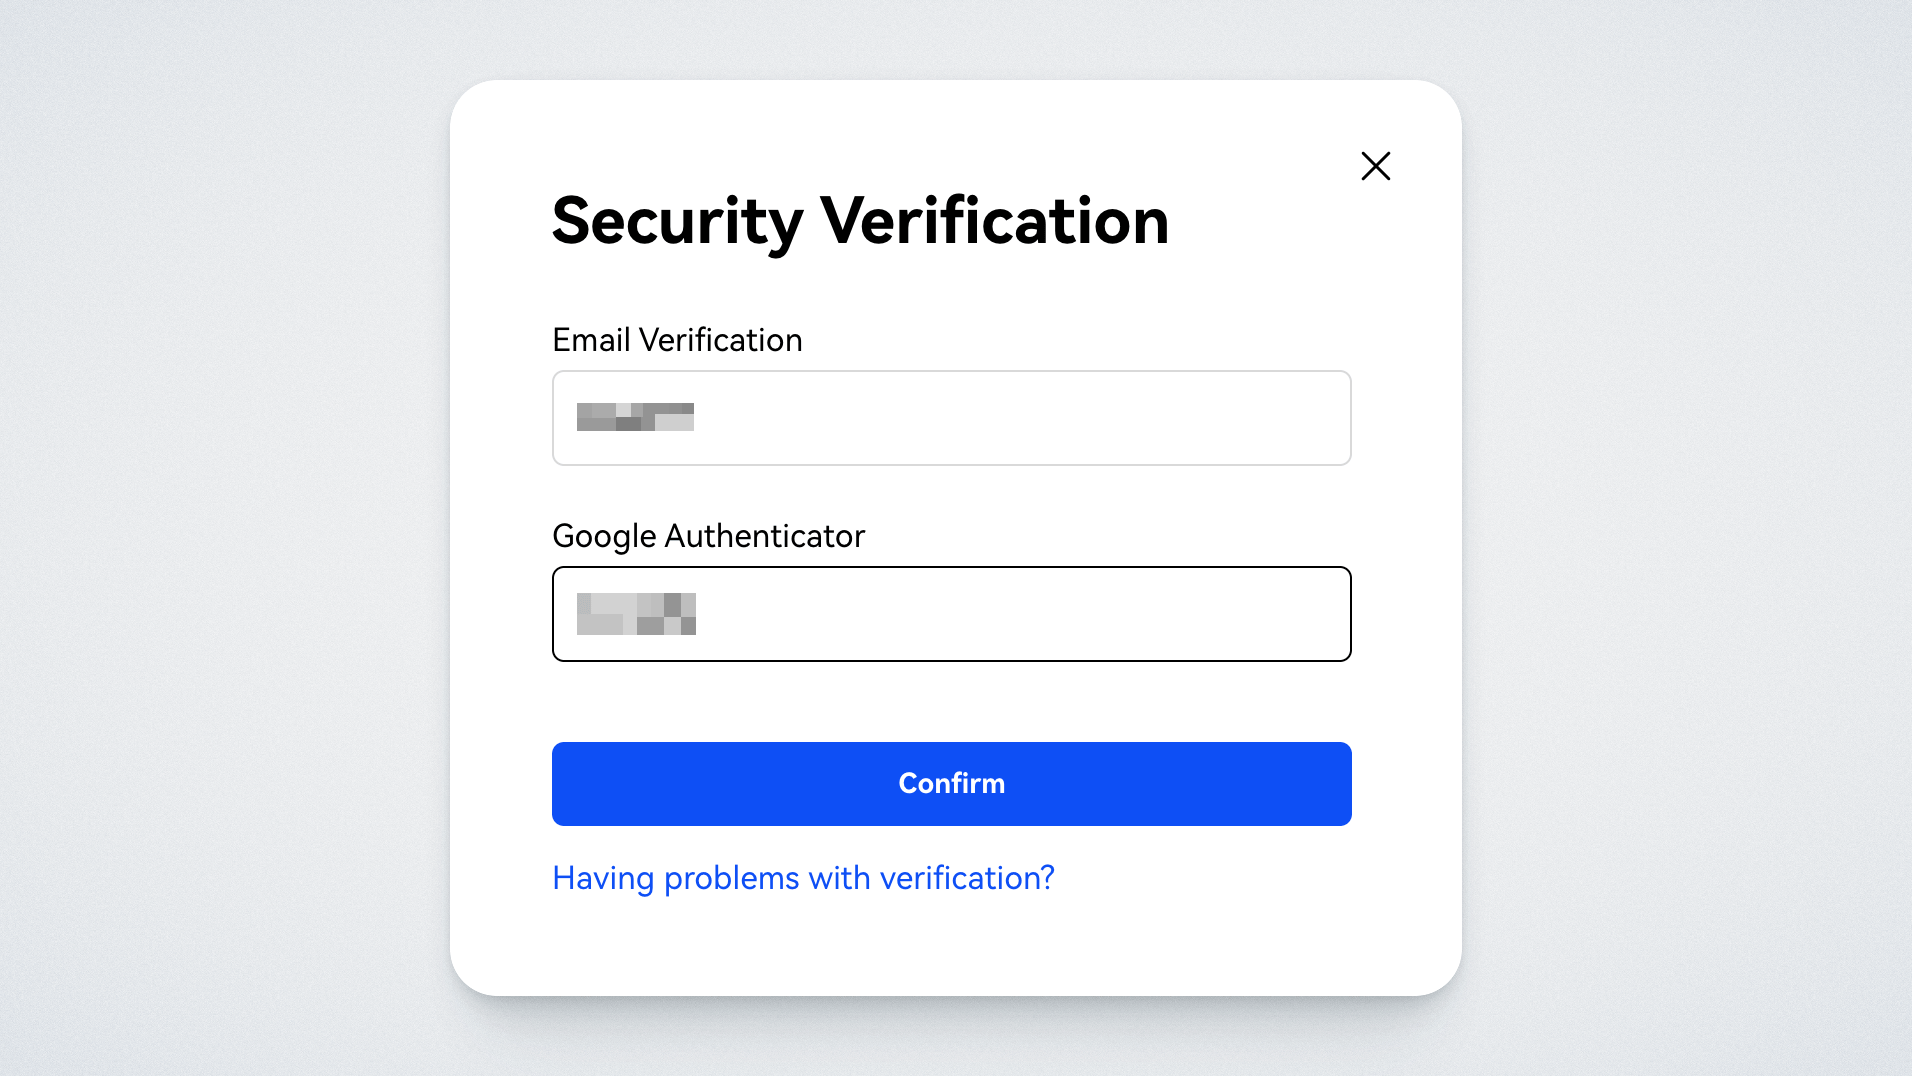Click the word "Verification" in the dialog title
Screen dimensions: 1912x1076
tap(994, 221)
